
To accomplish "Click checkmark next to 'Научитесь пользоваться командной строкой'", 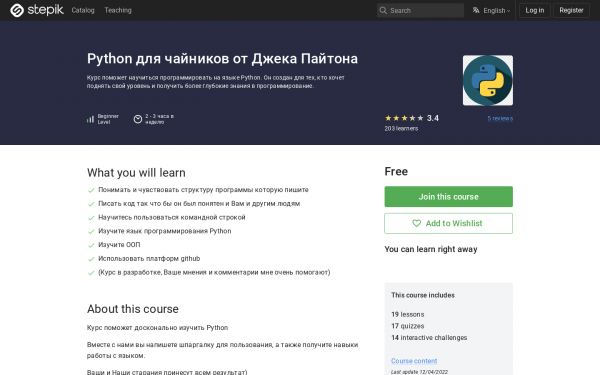I will (91, 218).
